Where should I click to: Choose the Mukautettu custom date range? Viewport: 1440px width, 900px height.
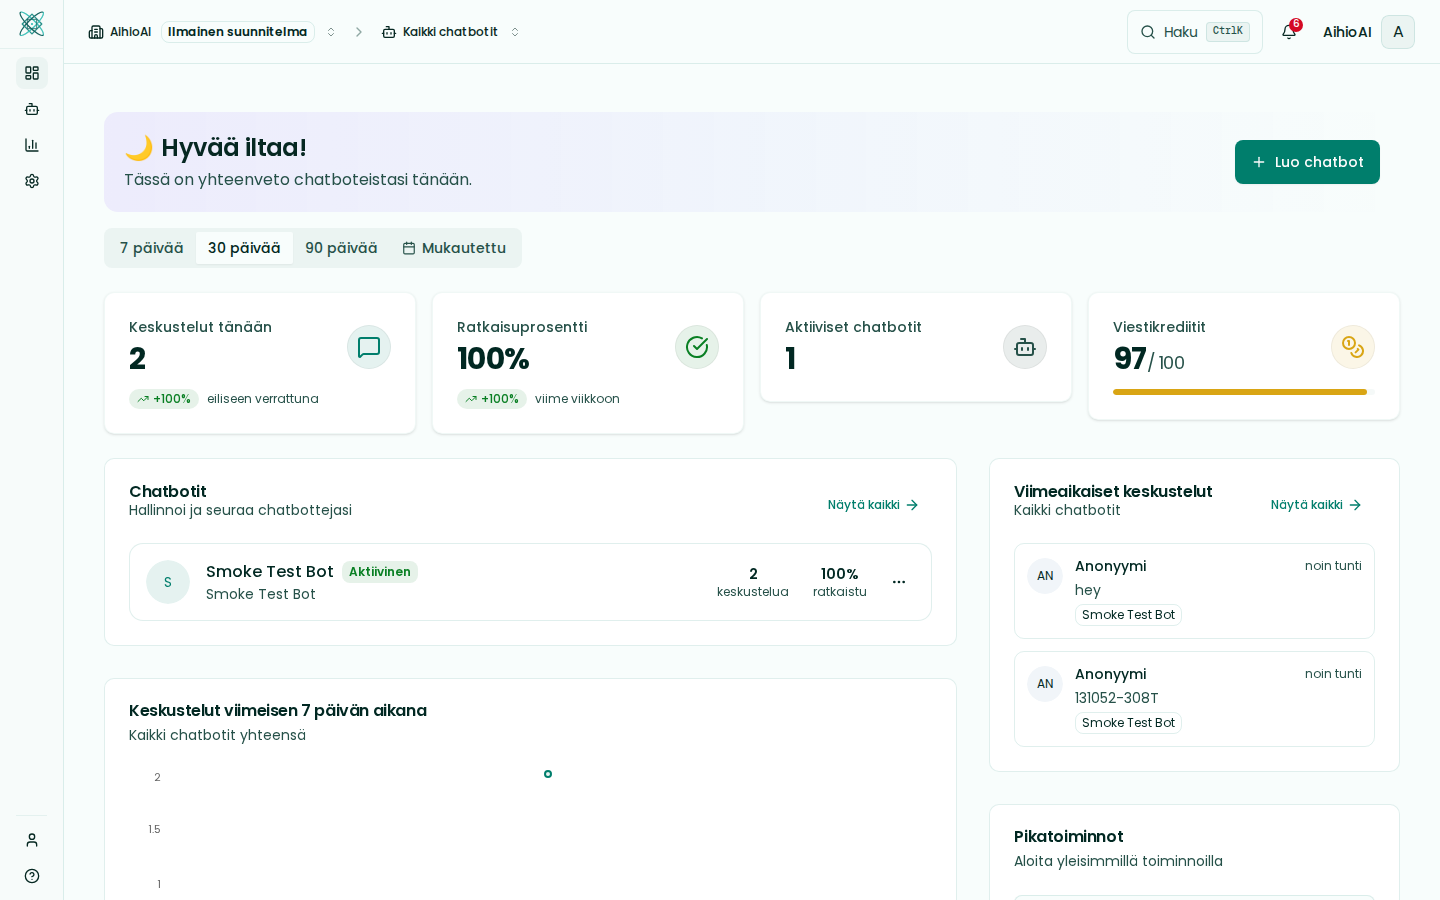455,248
